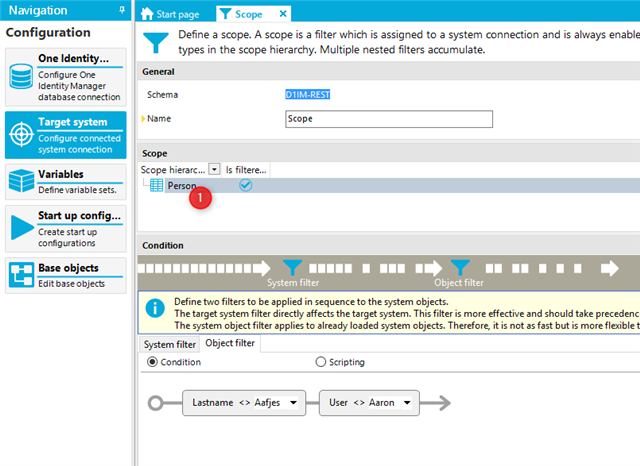This screenshot has width=640, height=466.
Task: Click the System filter funnel in flow diagram
Action: pyautogui.click(x=292, y=268)
